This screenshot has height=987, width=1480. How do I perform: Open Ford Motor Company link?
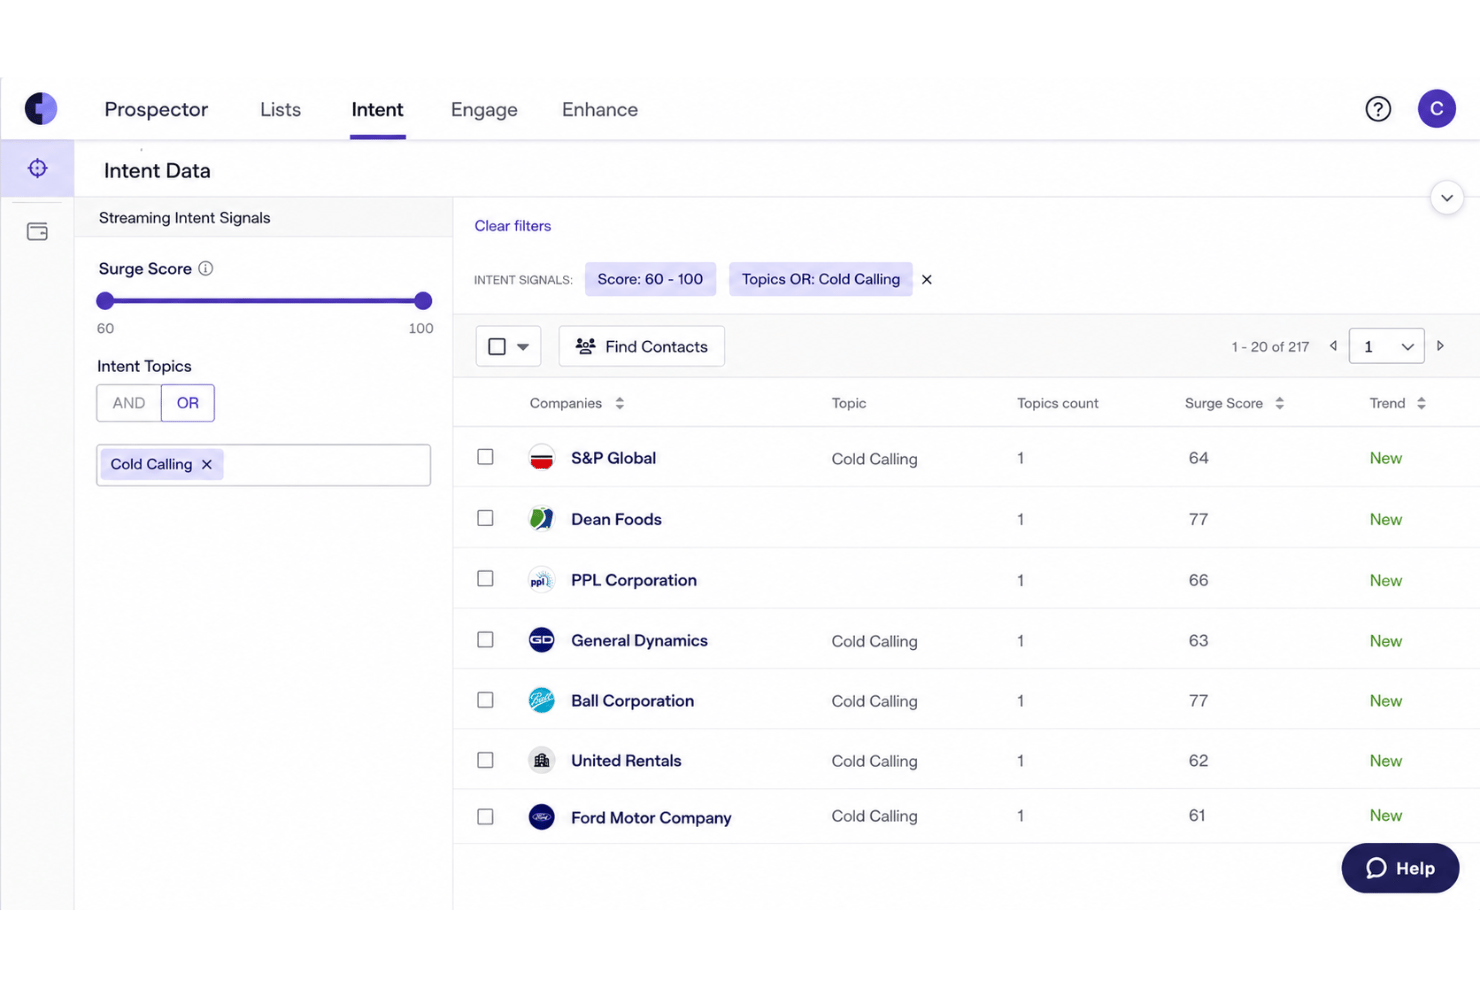click(651, 817)
